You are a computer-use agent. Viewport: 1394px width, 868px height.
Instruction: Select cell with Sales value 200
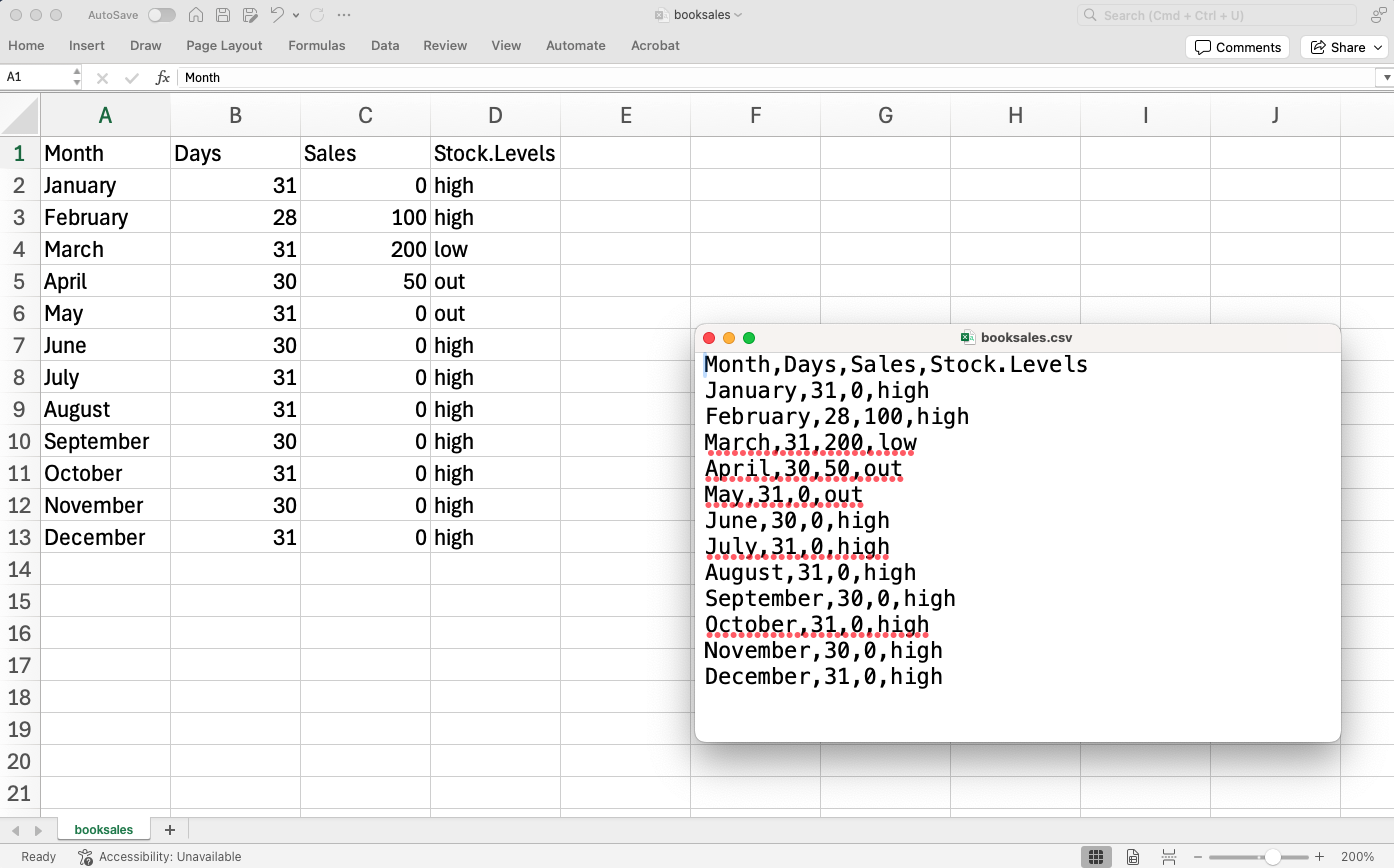click(365, 249)
